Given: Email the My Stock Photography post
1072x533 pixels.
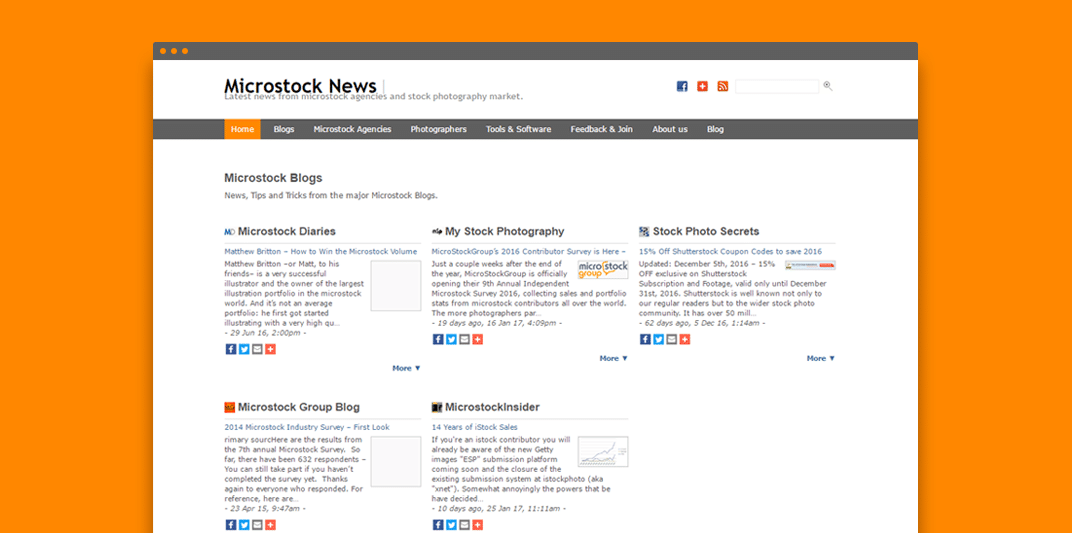Looking at the screenshot, I should [x=464, y=340].
